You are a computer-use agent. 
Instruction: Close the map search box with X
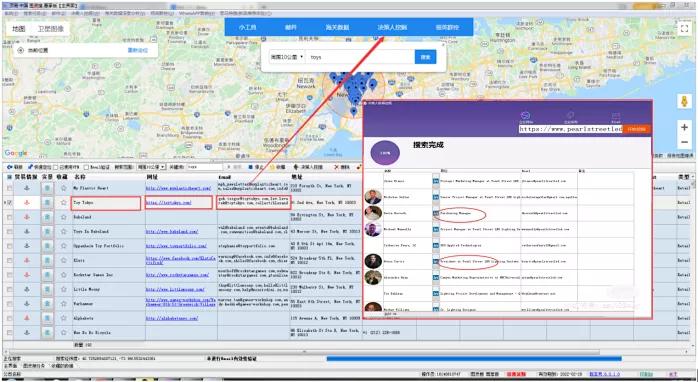click(x=442, y=45)
